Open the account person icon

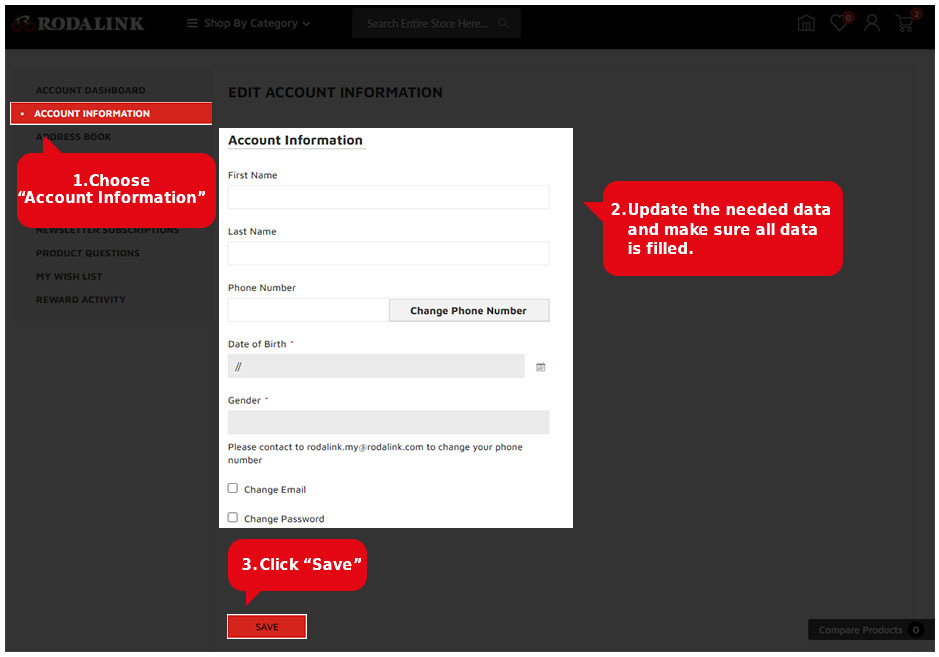tap(871, 23)
